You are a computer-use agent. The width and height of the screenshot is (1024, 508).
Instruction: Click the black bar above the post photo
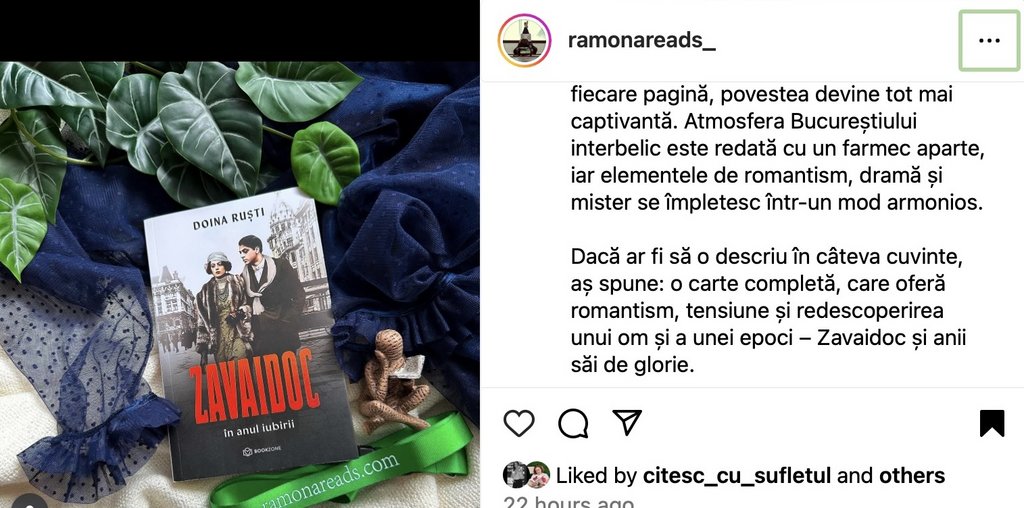tap(239, 31)
